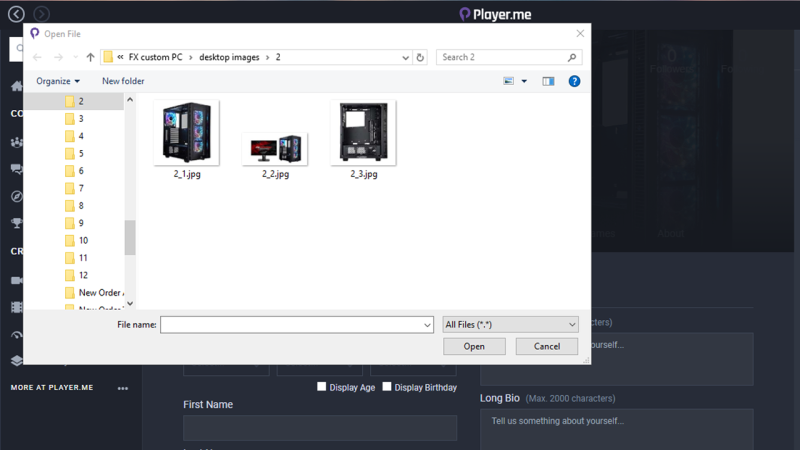Open view options dropdown arrow
The height and width of the screenshot is (450, 800).
[524, 81]
